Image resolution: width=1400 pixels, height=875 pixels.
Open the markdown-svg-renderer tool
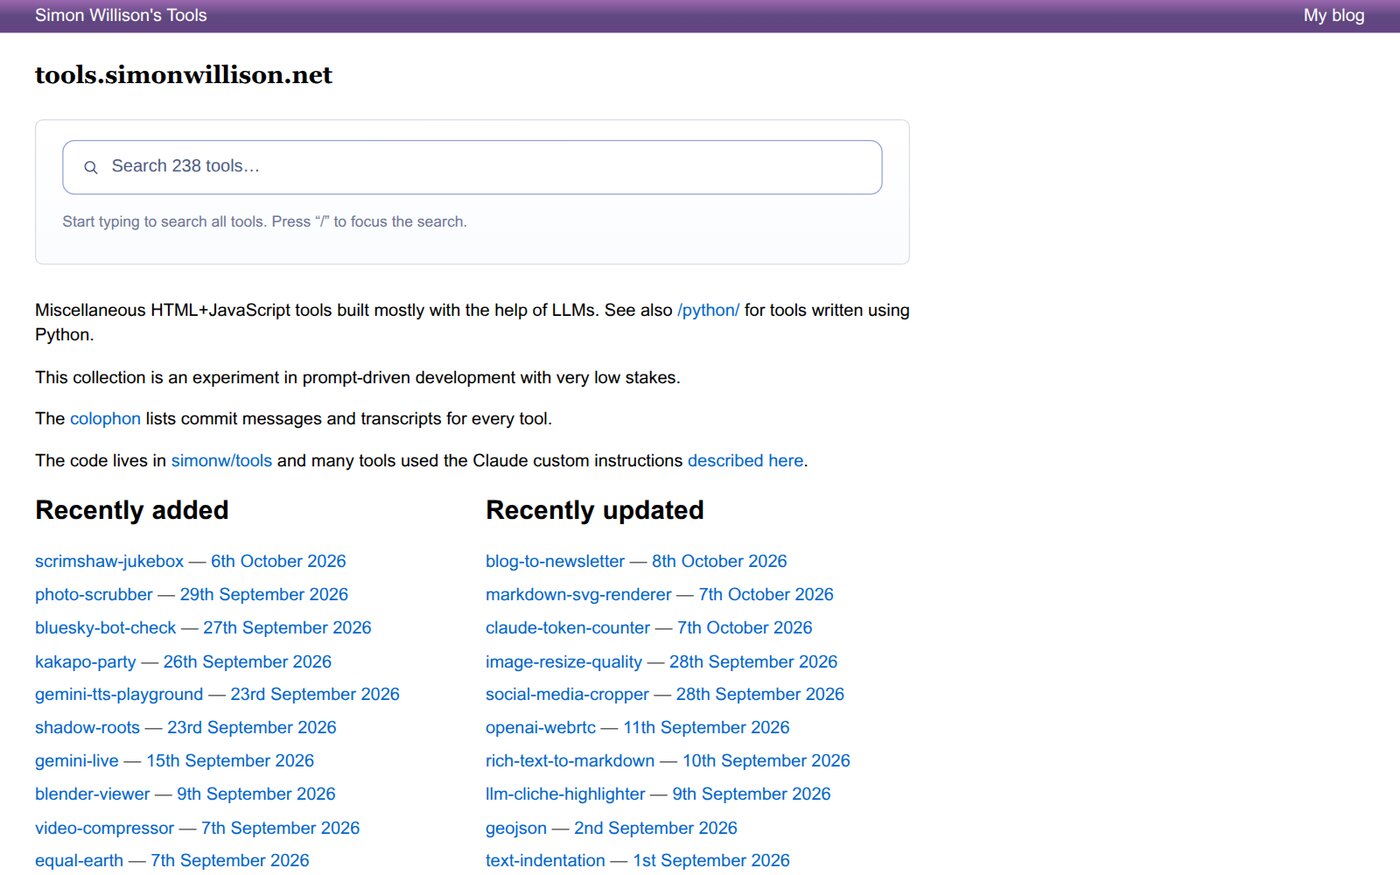click(x=578, y=594)
